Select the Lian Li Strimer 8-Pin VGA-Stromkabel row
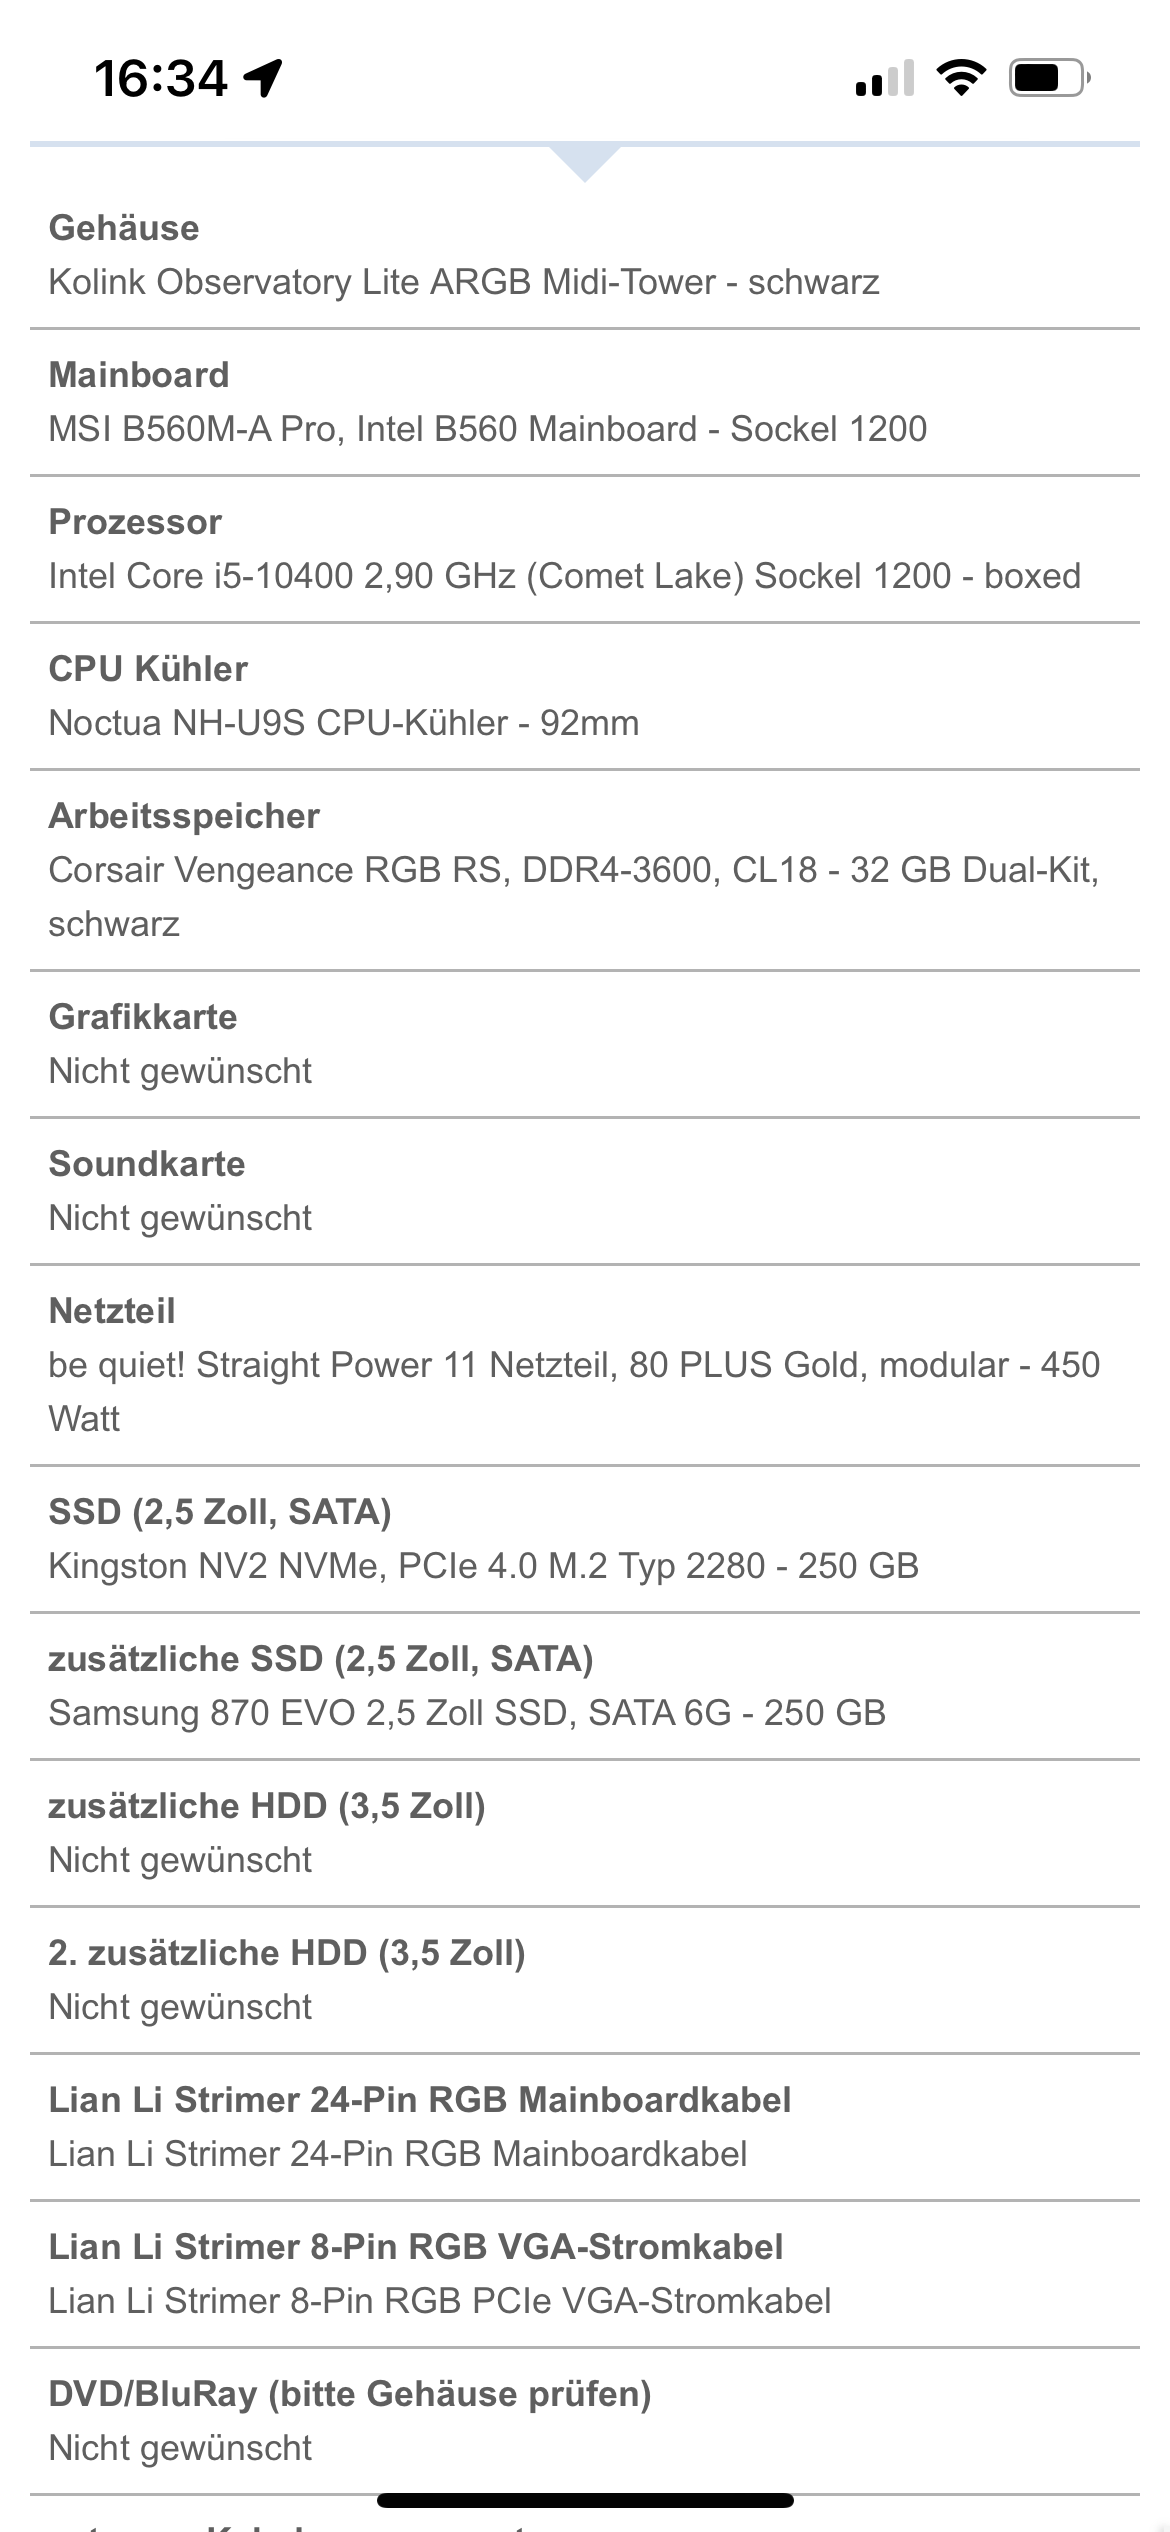Image resolution: width=1170 pixels, height=2532 pixels. [x=585, y=2274]
